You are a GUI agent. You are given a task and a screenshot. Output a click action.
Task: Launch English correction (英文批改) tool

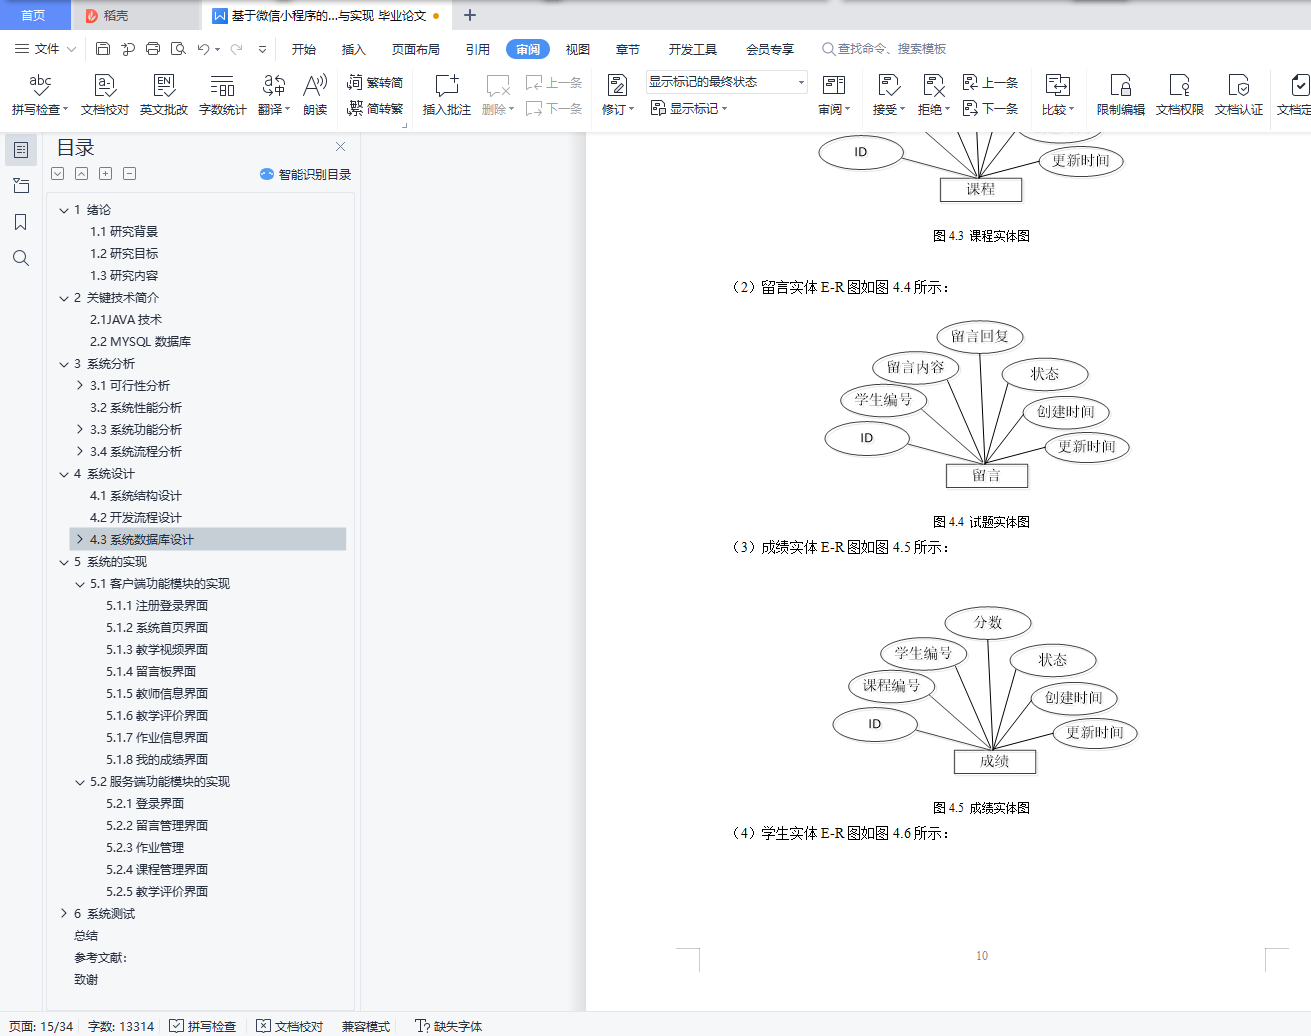164,95
